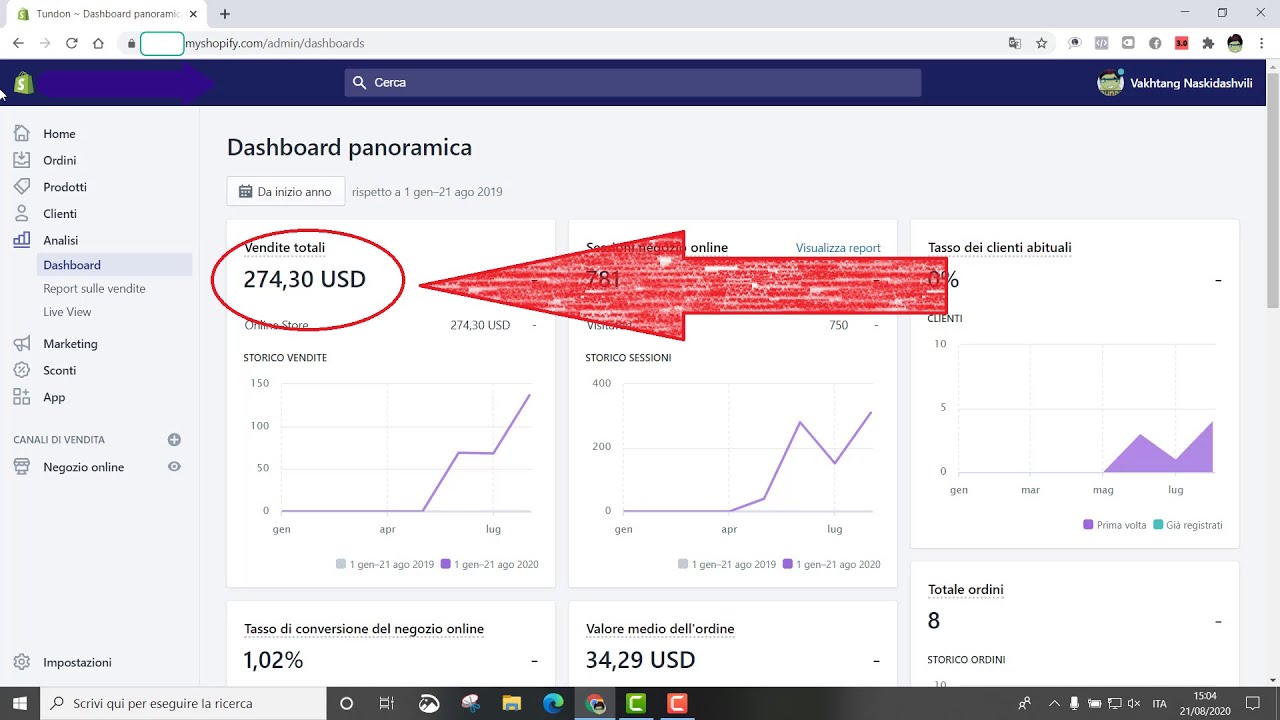Click the Visualizza report link
The height and width of the screenshot is (720, 1280).
click(838, 247)
